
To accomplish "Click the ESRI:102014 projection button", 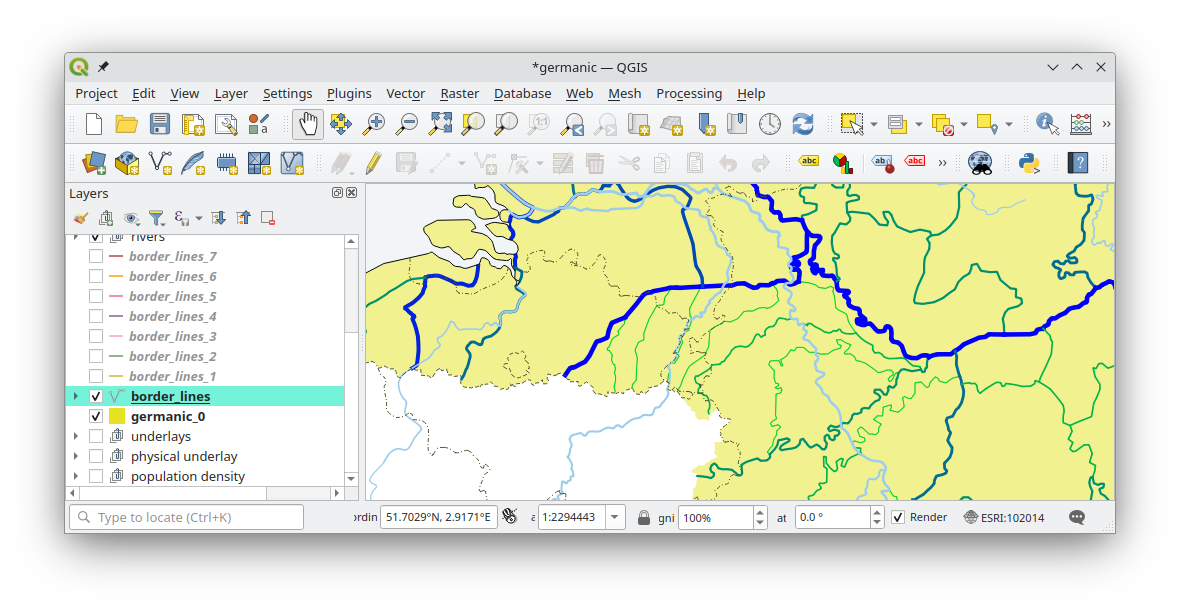I will pos(1003,517).
